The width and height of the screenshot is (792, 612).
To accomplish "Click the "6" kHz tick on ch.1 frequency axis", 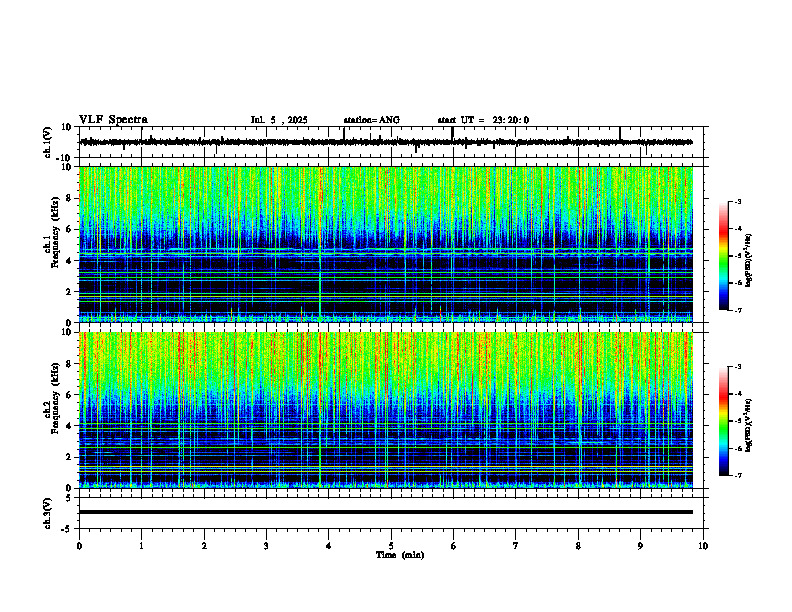I will (69, 229).
